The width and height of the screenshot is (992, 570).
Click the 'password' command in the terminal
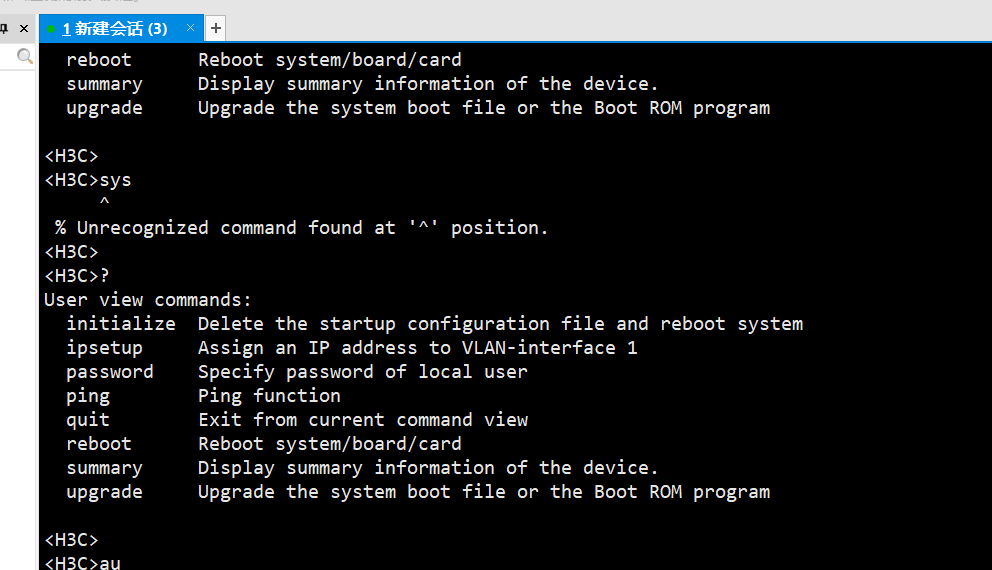tap(110, 372)
